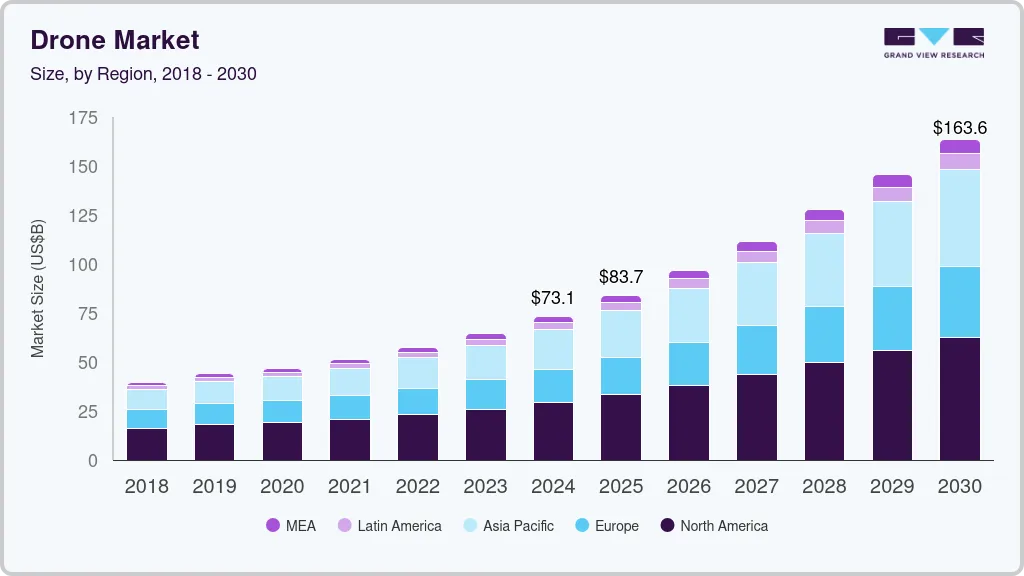Expand details for the 2024 bar
Viewport: 1024px width, 576px height.
click(553, 390)
